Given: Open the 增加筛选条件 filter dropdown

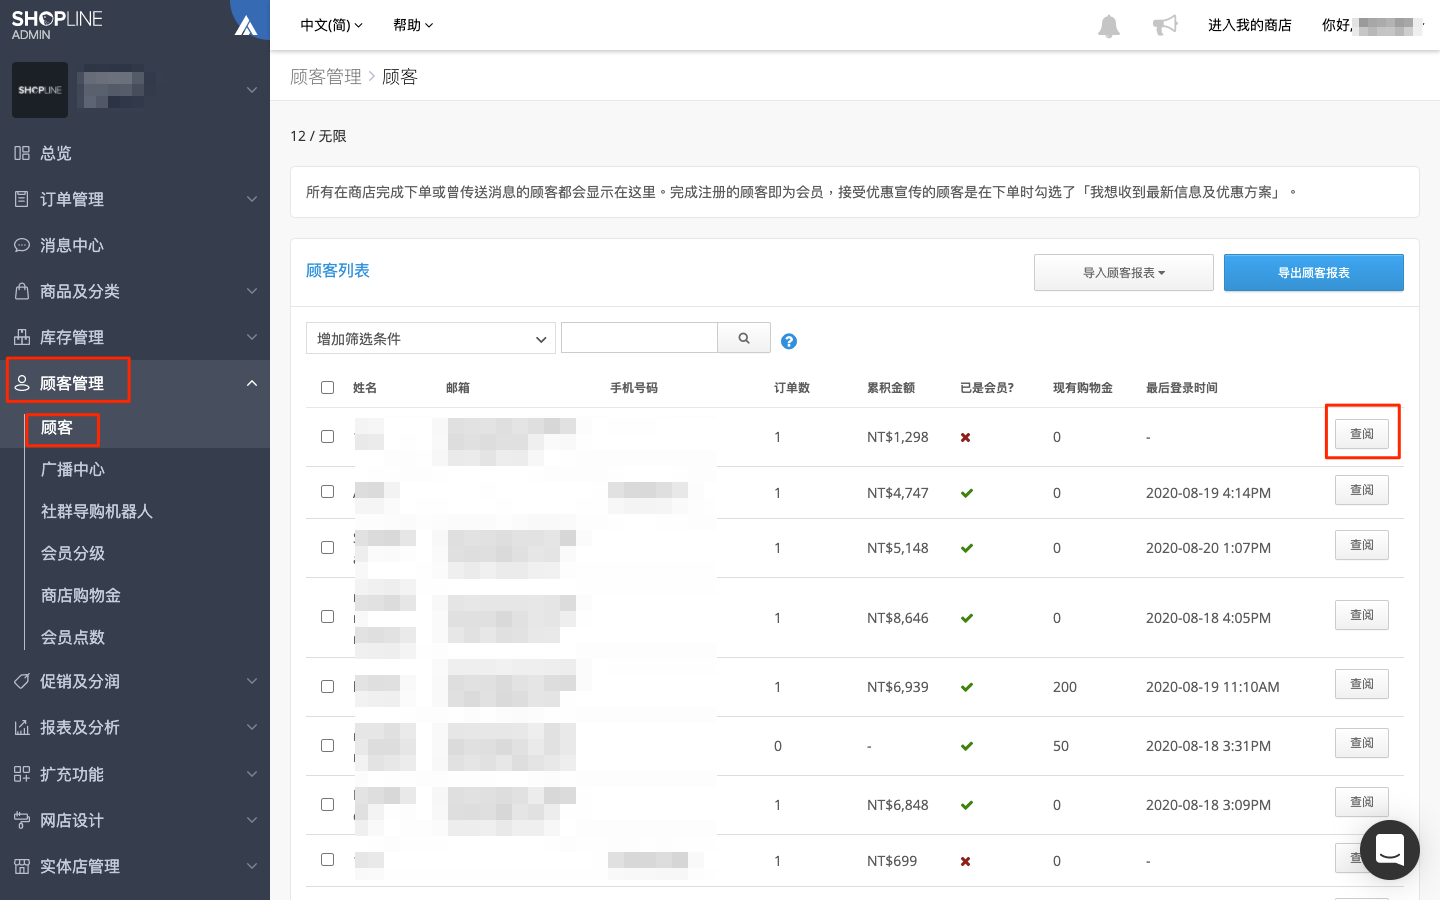Looking at the screenshot, I should [431, 339].
